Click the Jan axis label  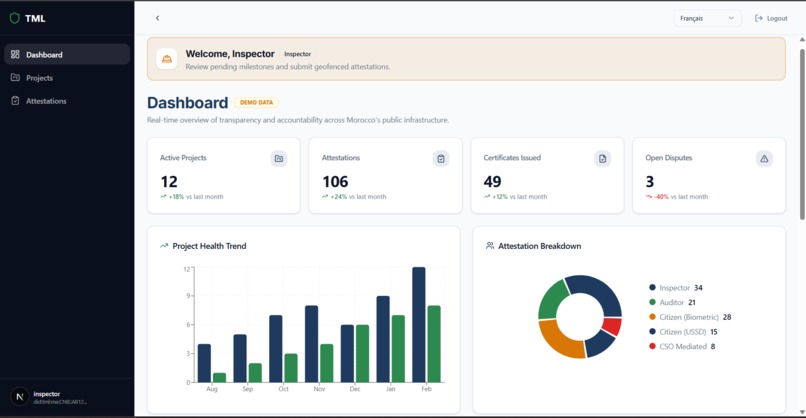pyautogui.click(x=391, y=389)
